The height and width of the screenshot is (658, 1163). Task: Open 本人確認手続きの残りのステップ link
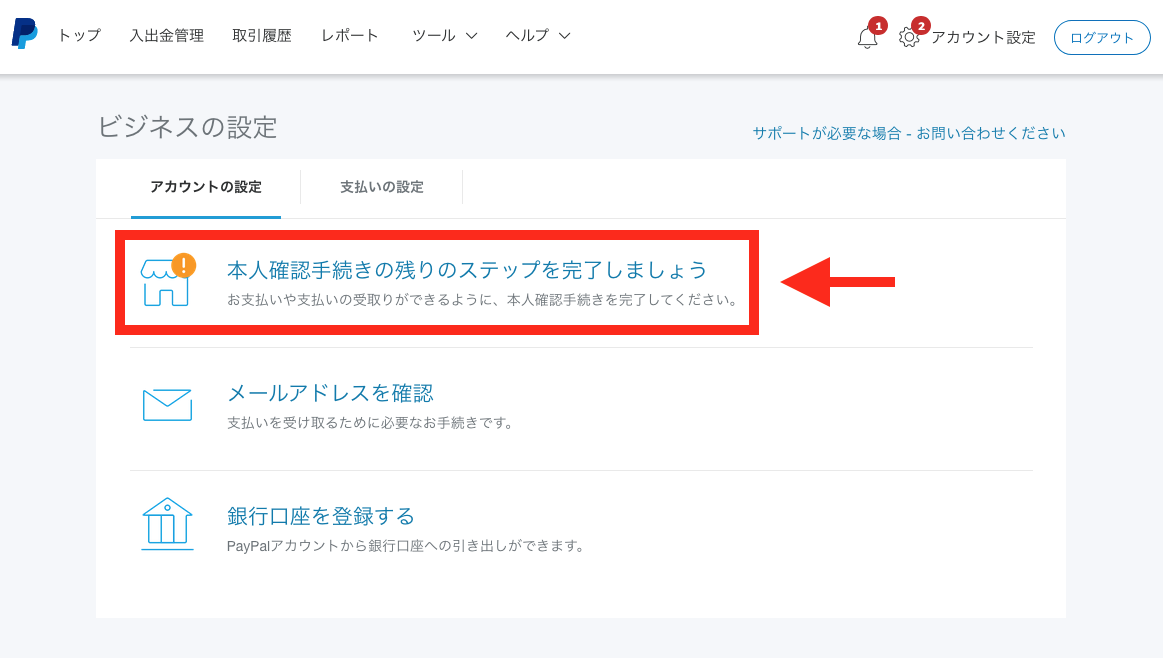click(x=467, y=270)
